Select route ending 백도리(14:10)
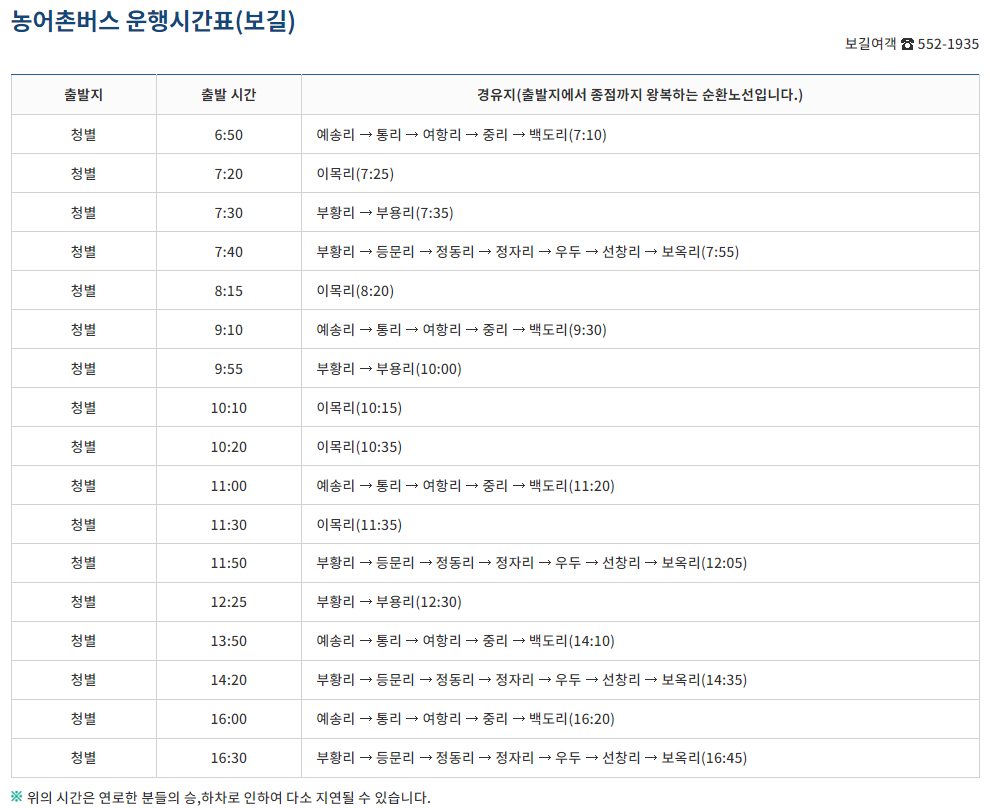 tap(465, 641)
